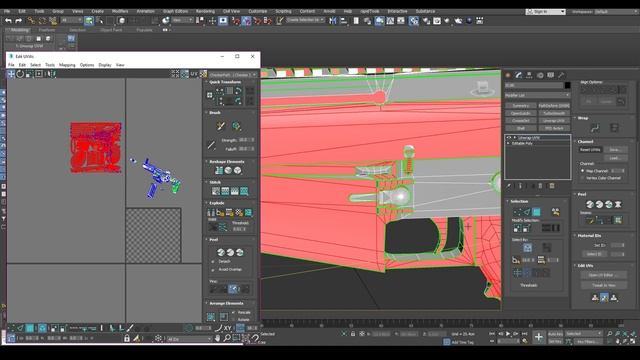The image size is (640, 360).
Task: Toggle Unwrap UVW modifier visibility eye
Action: coord(509,138)
